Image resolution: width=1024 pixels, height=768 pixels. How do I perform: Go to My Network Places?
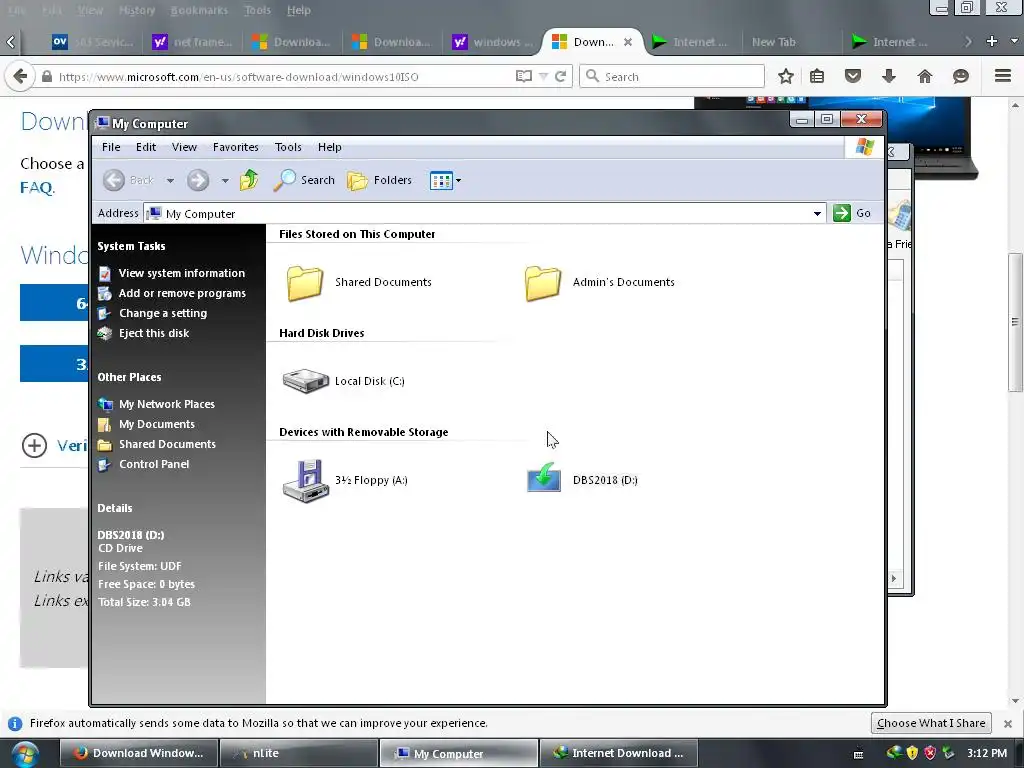(x=167, y=404)
